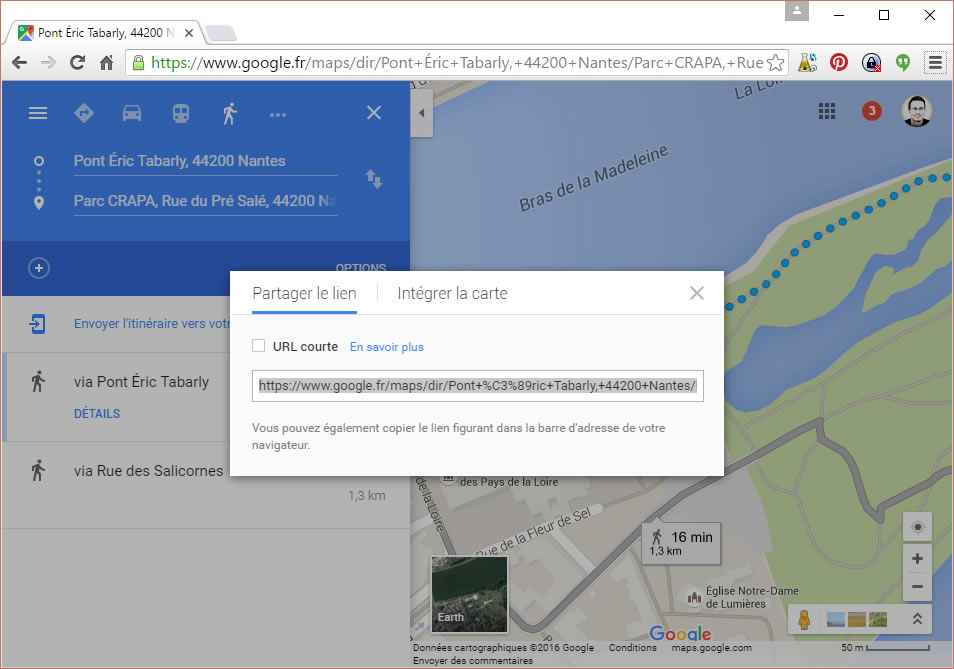Close the directions panel
The width and height of the screenshot is (954, 669).
[x=374, y=113]
